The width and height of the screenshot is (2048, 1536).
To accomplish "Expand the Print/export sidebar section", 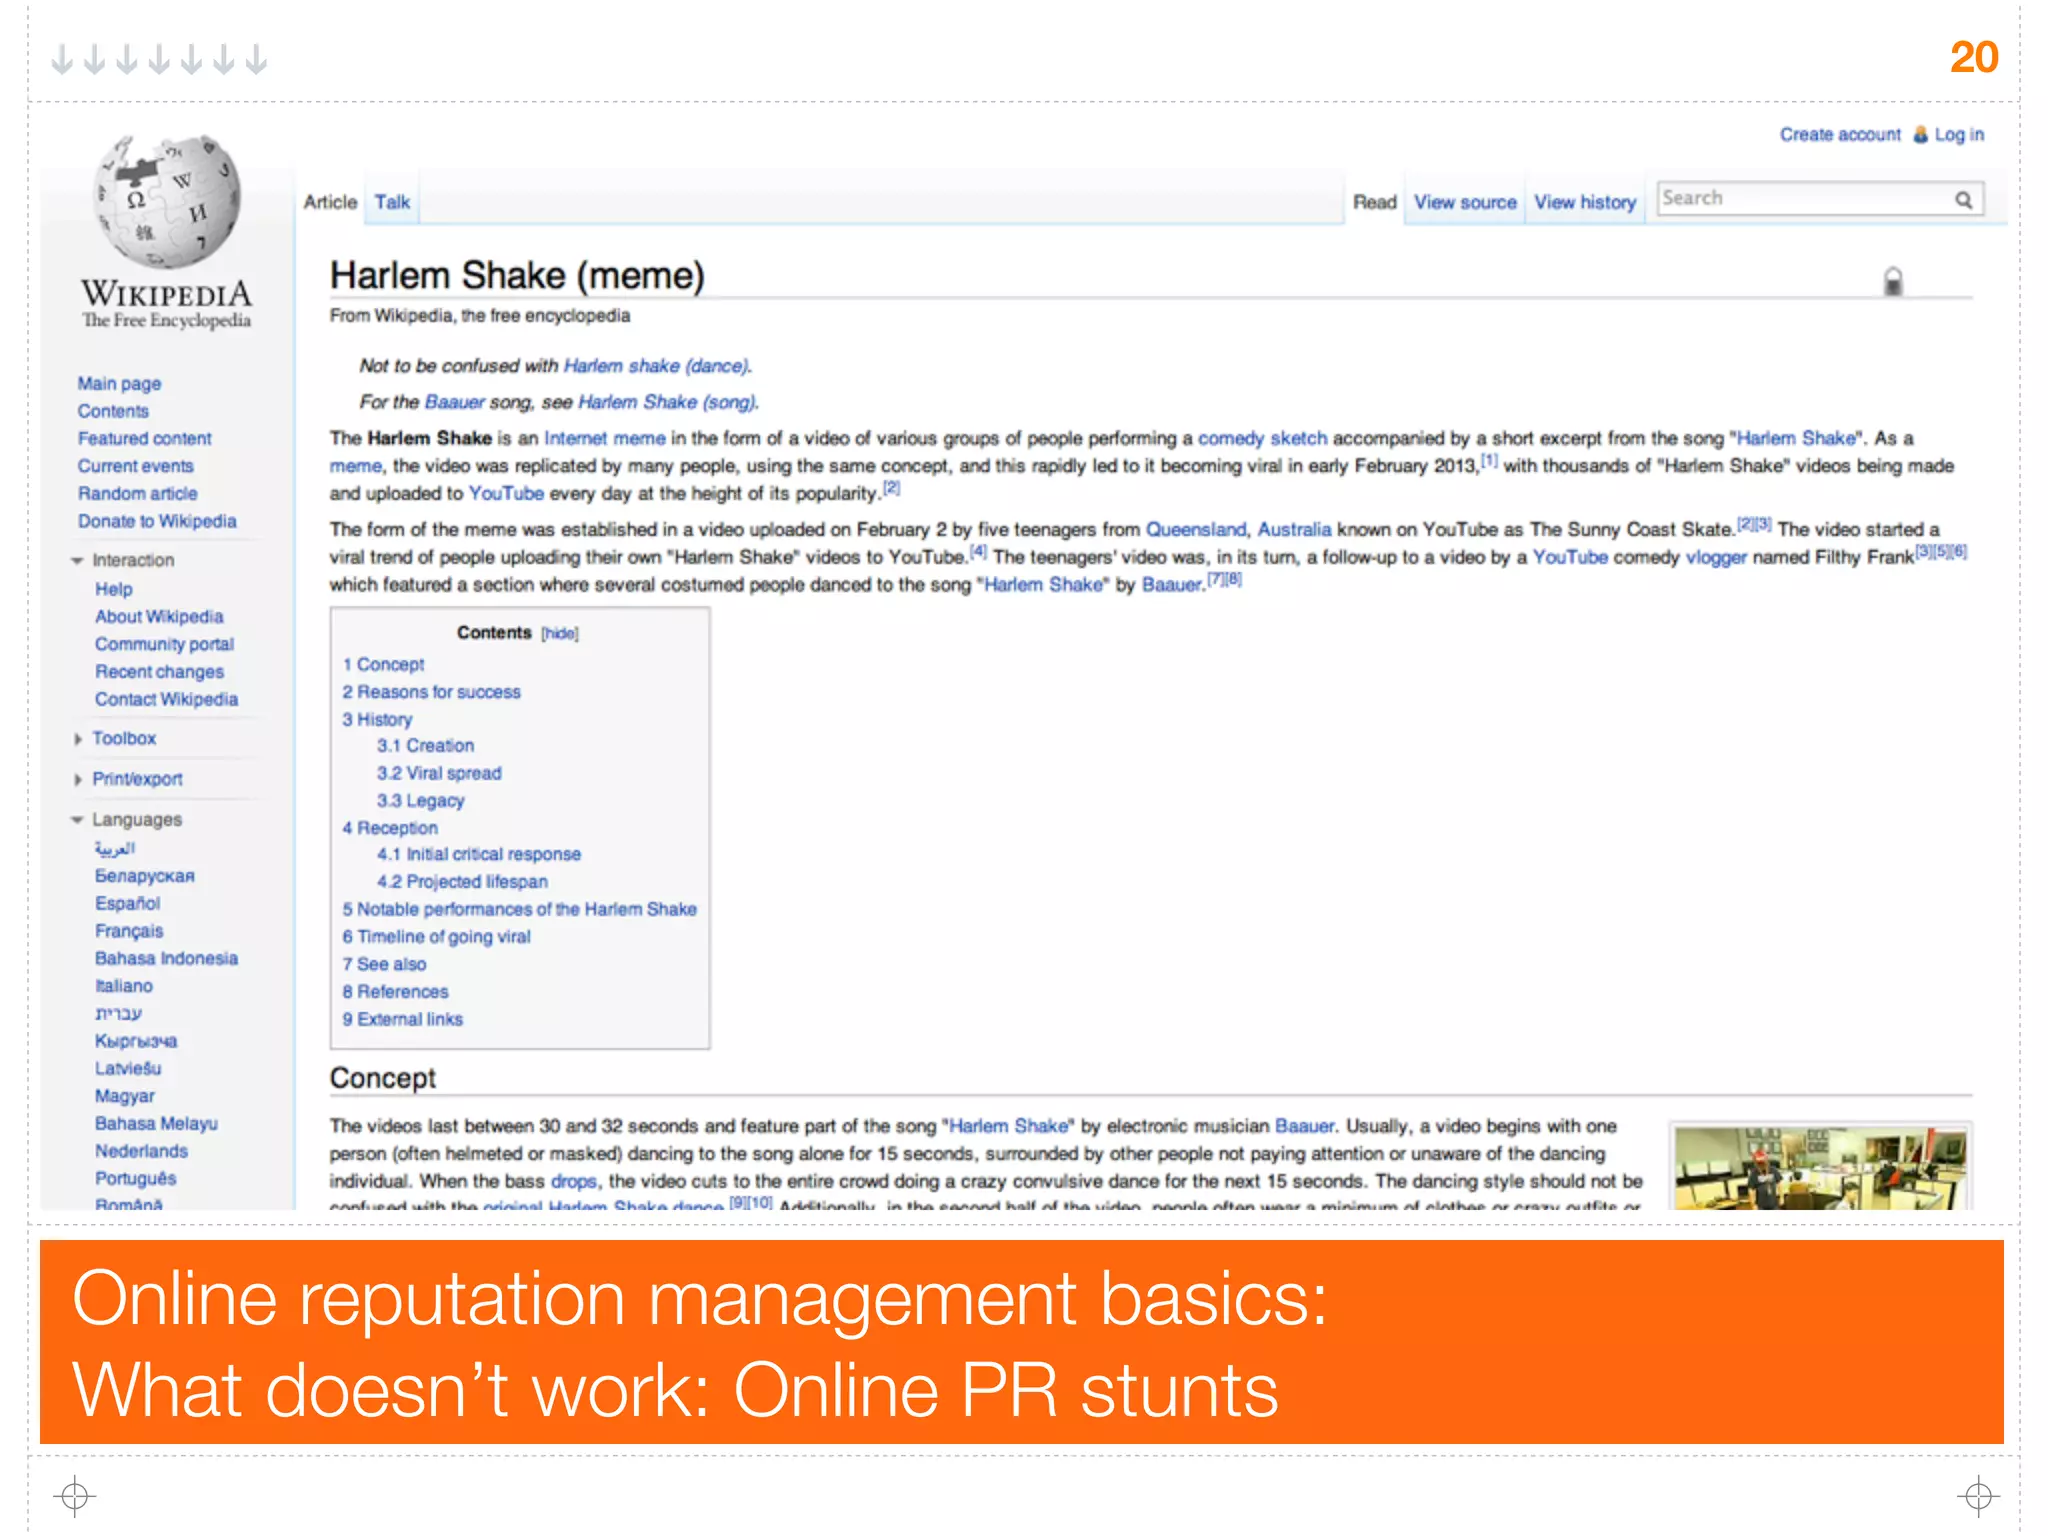I will (x=77, y=780).
